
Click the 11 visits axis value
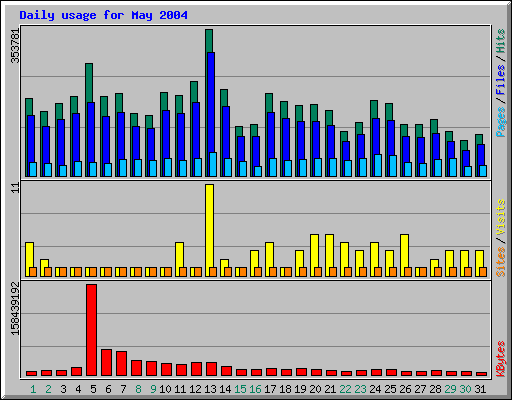coord(15,188)
